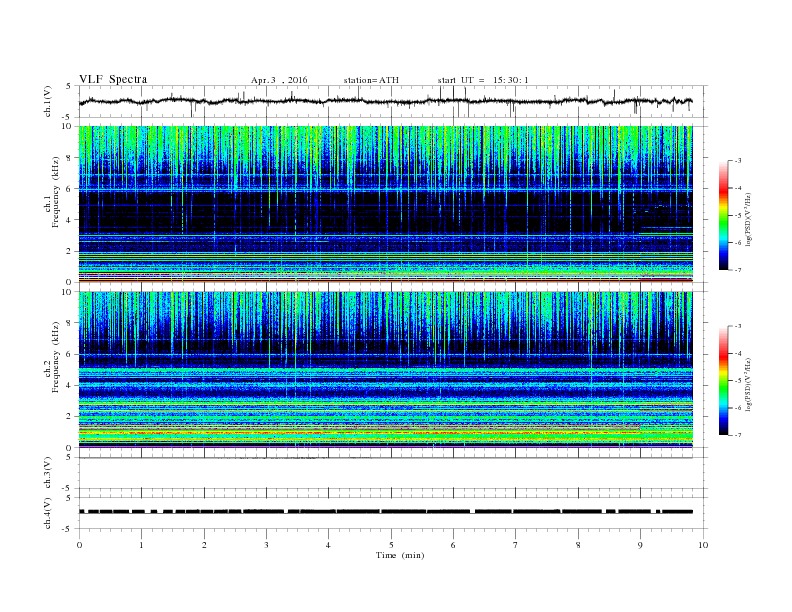This screenshot has width=792, height=612.
Task: Click the "-5" tick on ch.1 color bar
Action: coord(738,215)
